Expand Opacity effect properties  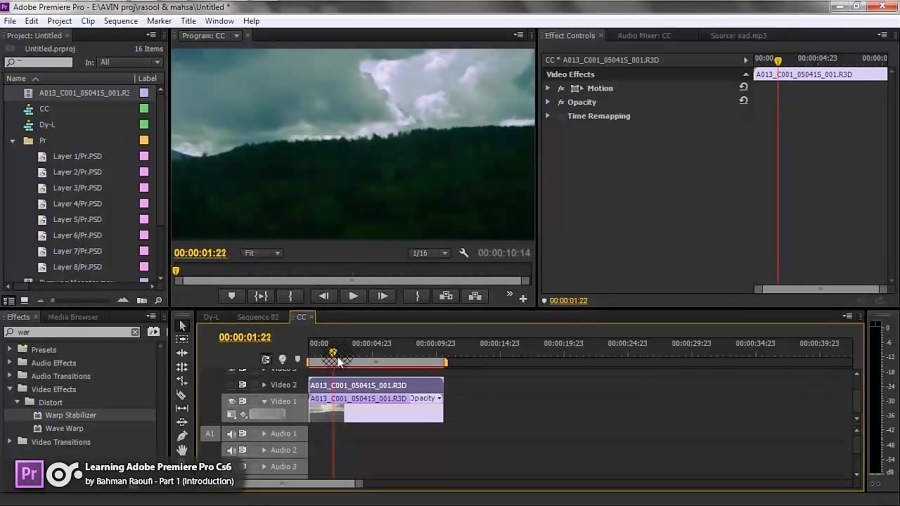[548, 102]
